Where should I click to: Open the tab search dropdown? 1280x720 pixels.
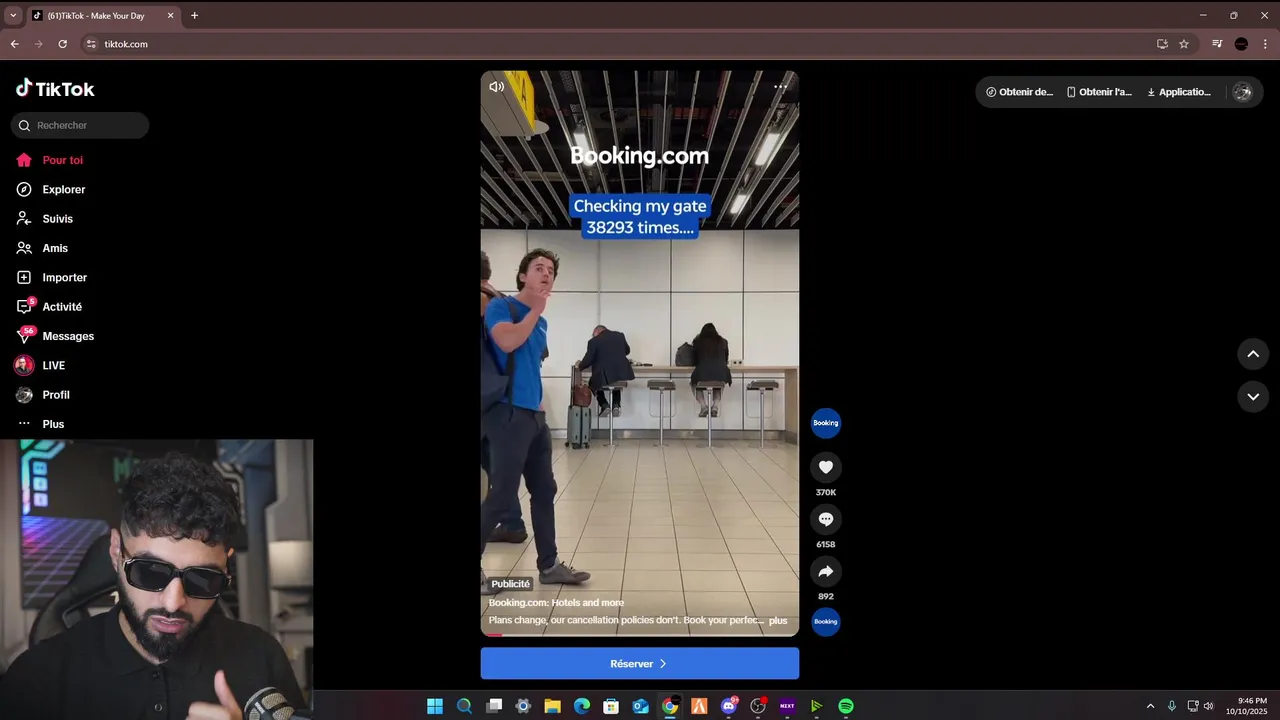(13, 15)
